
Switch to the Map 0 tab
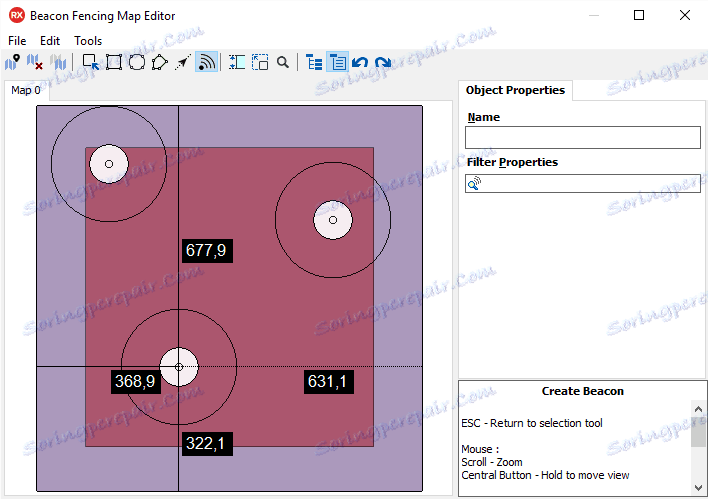tap(26, 90)
